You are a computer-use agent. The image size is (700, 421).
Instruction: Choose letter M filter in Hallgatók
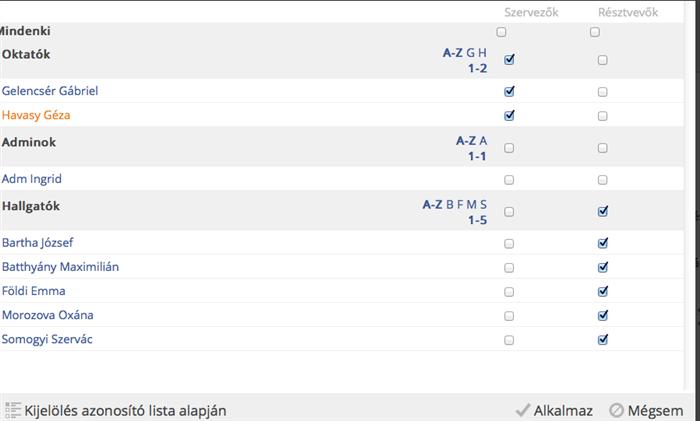[471, 204]
